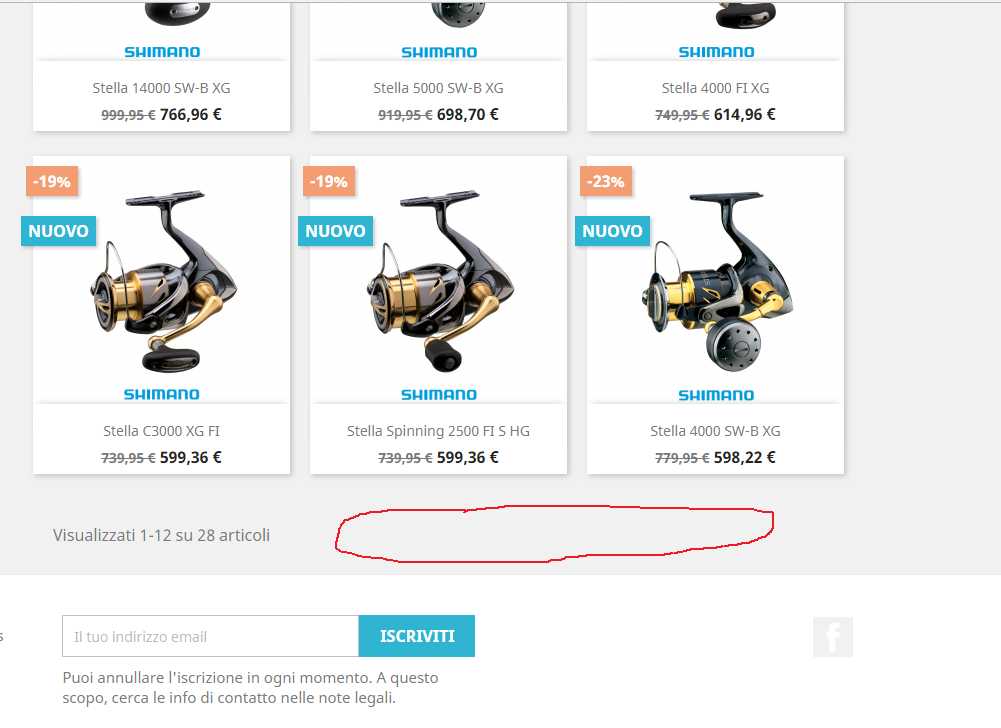1001x728 pixels.
Task: Click Shimano logo under Stella Spinning 2500
Action: 439,395
